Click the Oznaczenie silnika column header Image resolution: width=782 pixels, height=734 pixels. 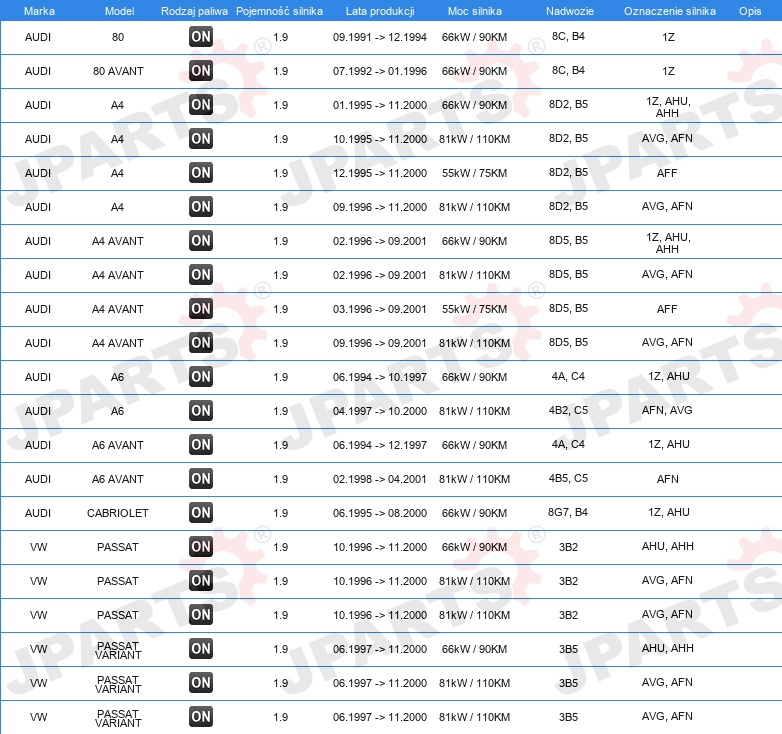(x=669, y=11)
